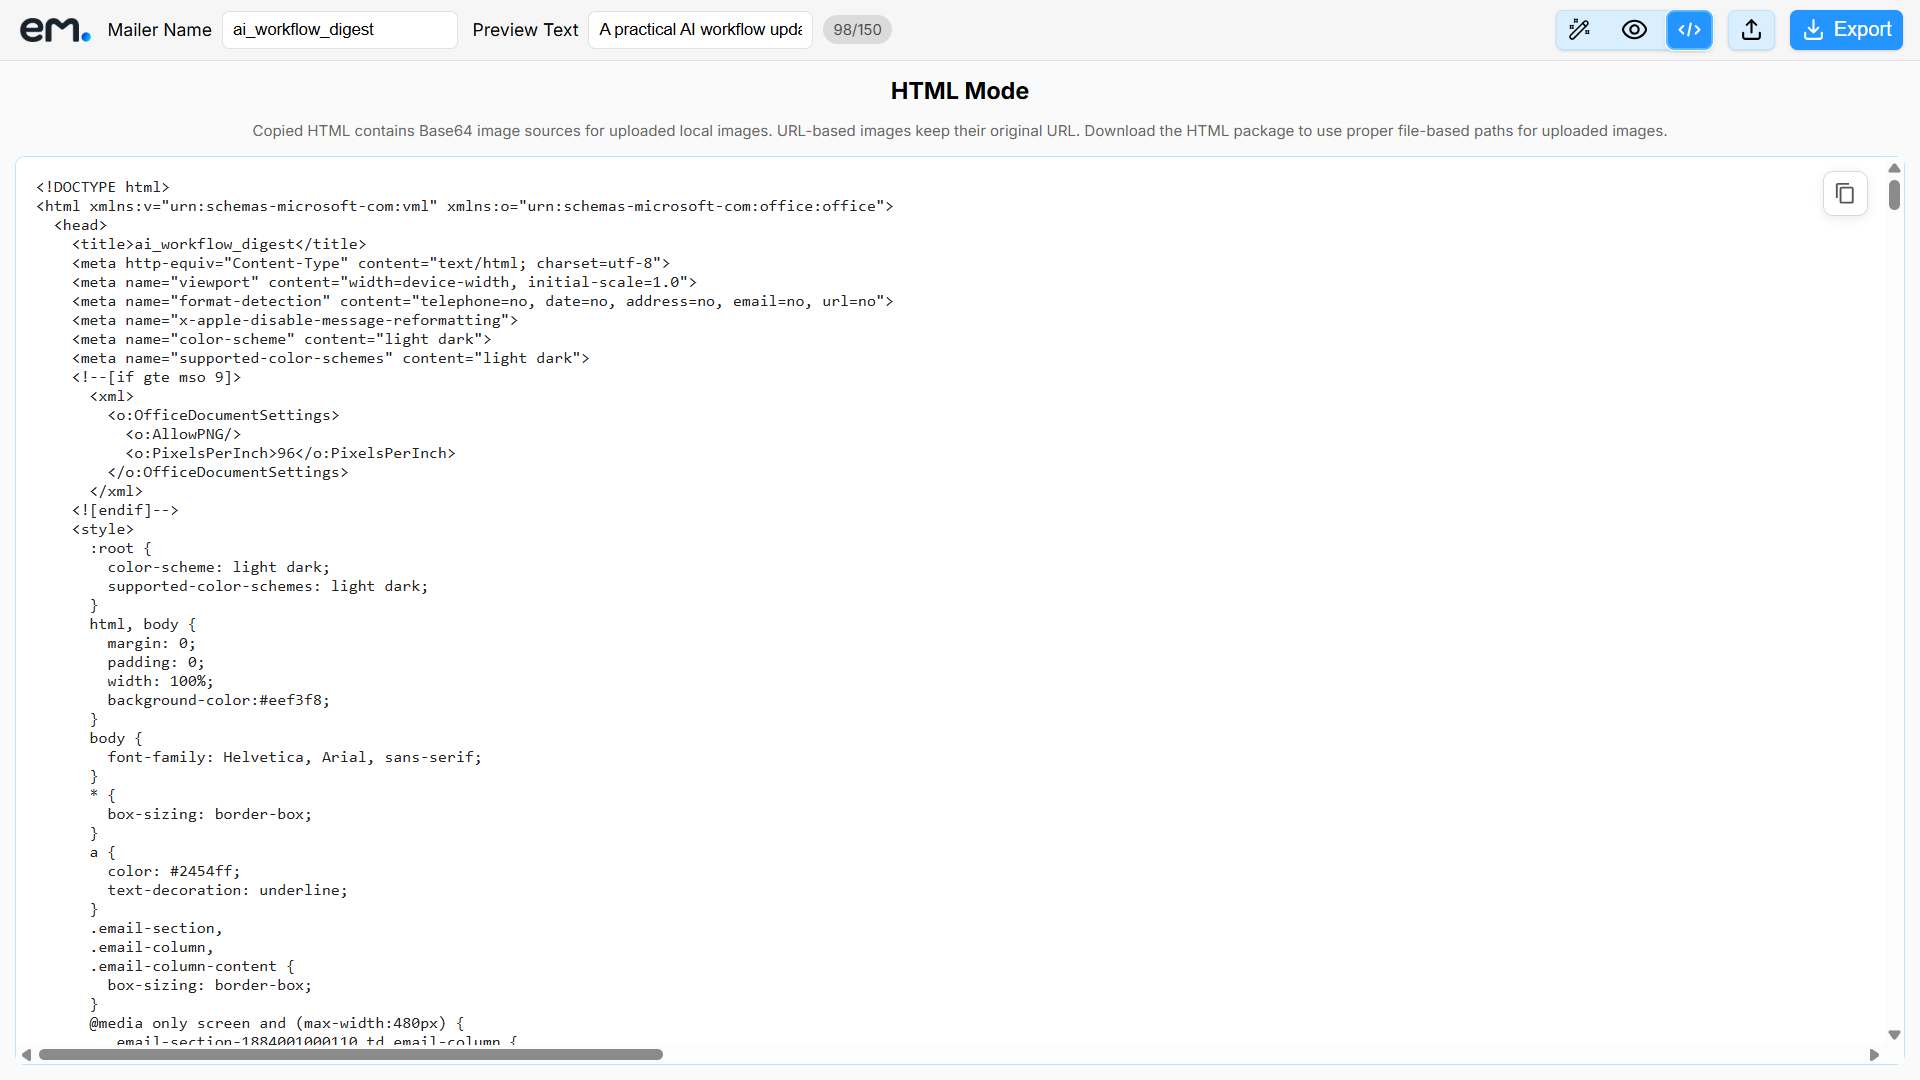This screenshot has width=1920, height=1080.
Task: Click the Base64 image notice text
Action: [960, 131]
